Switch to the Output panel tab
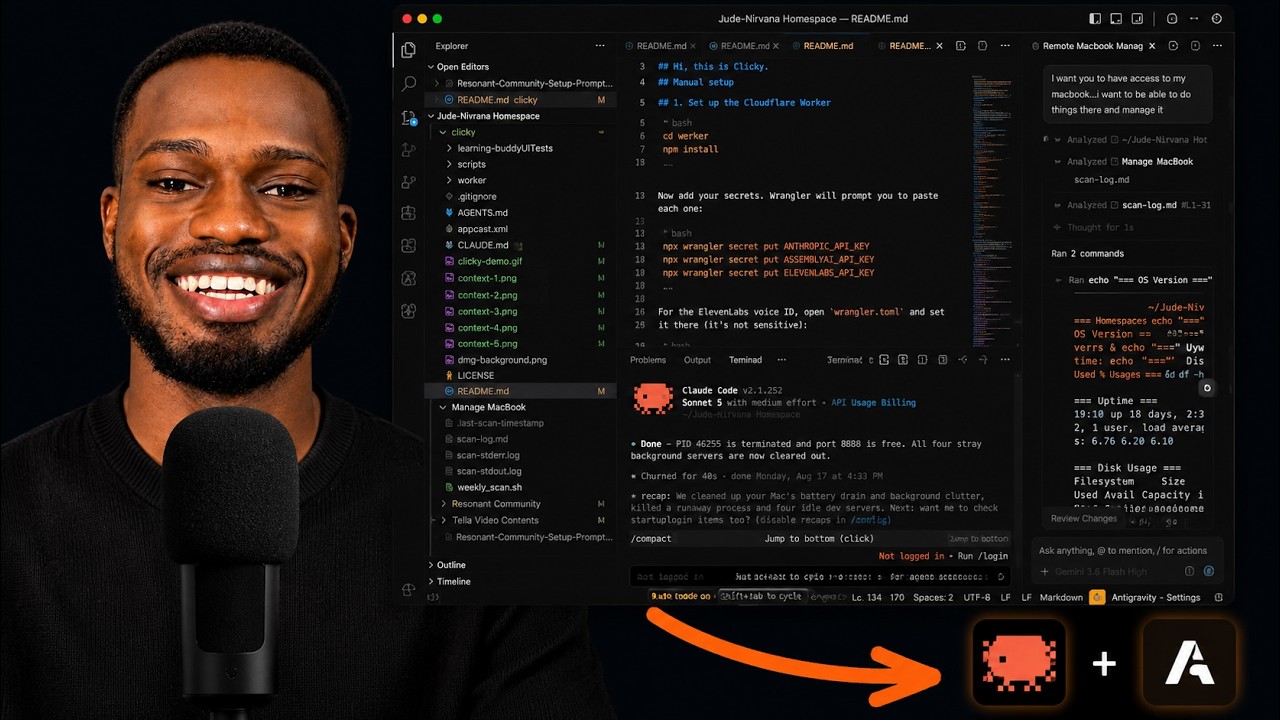The height and width of the screenshot is (720, 1280). click(697, 360)
